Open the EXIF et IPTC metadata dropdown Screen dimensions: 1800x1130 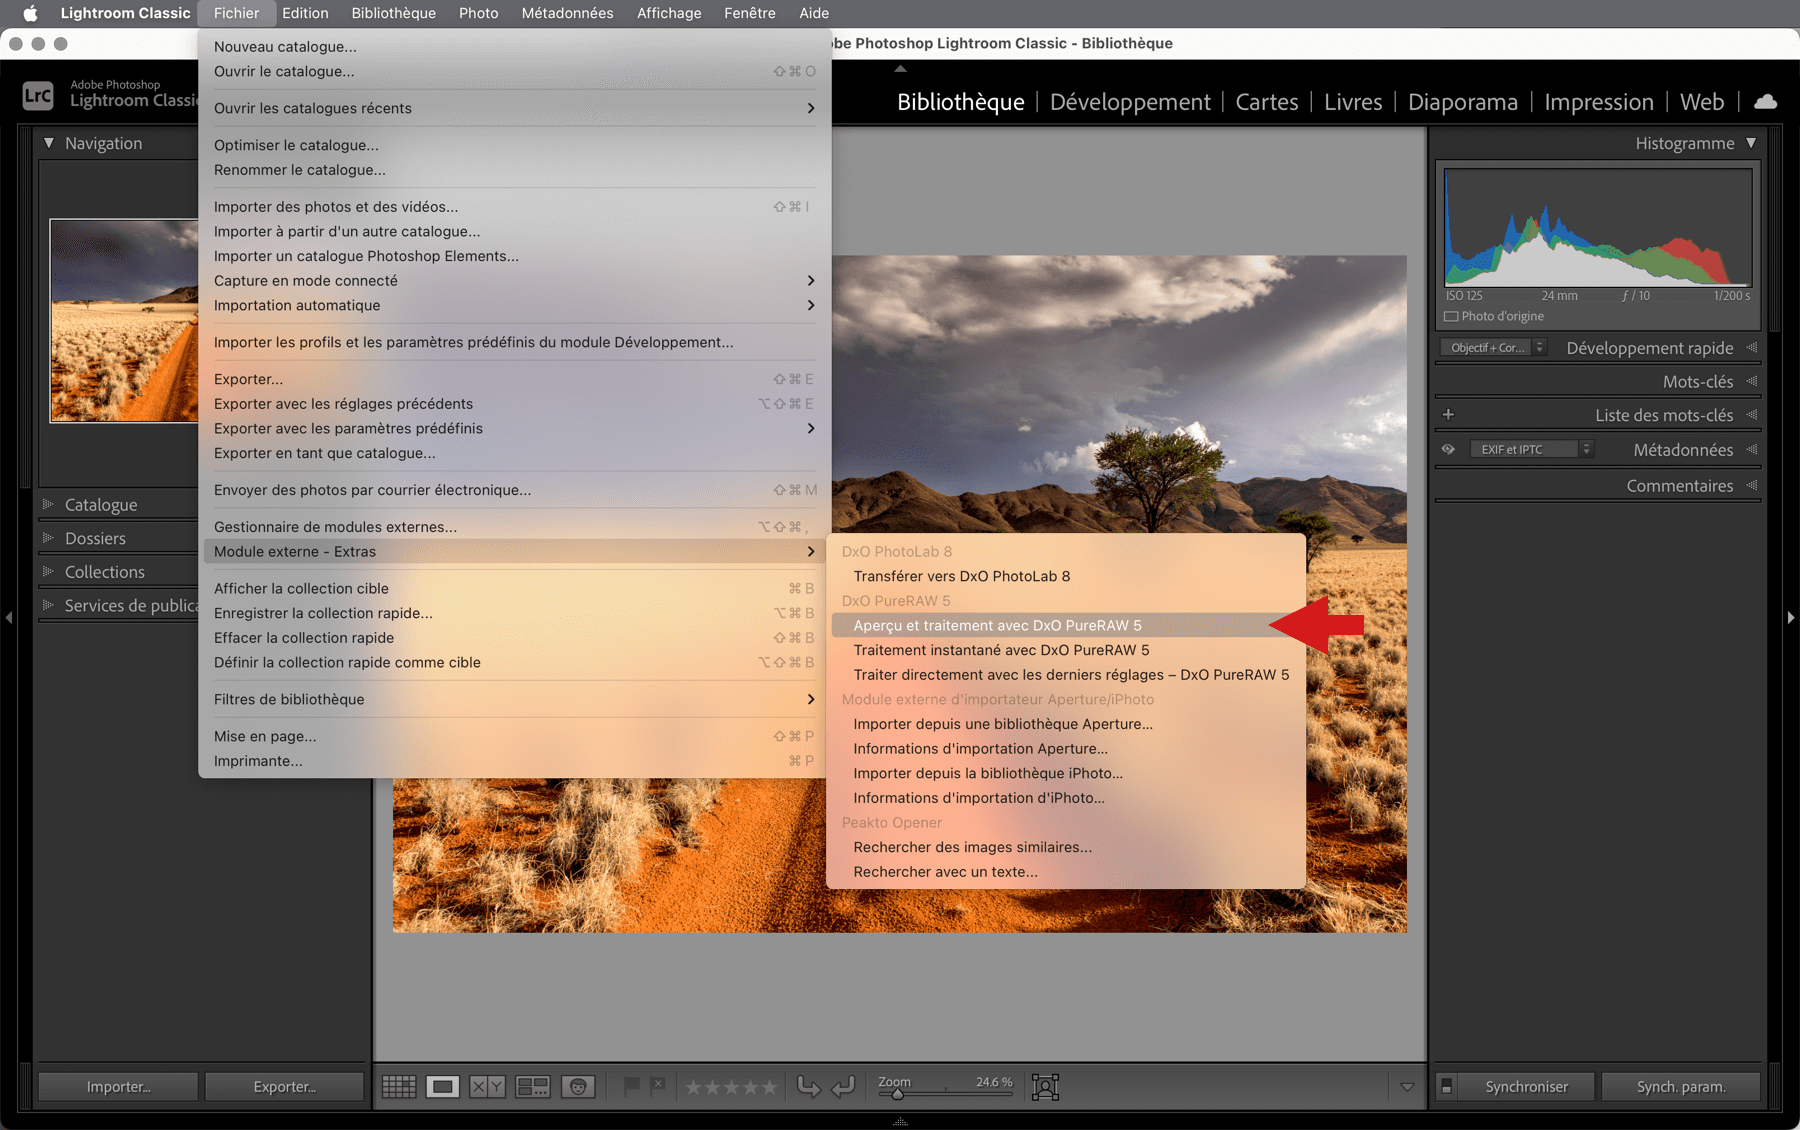[1531, 449]
